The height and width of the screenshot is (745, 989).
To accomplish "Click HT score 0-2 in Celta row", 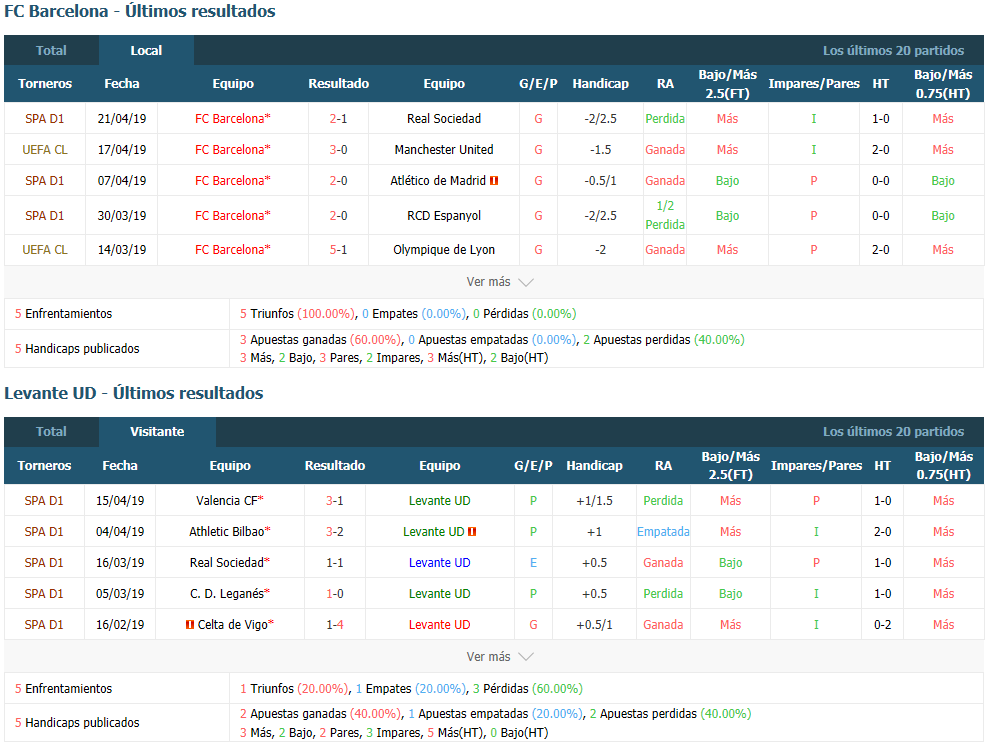I will tap(882, 625).
